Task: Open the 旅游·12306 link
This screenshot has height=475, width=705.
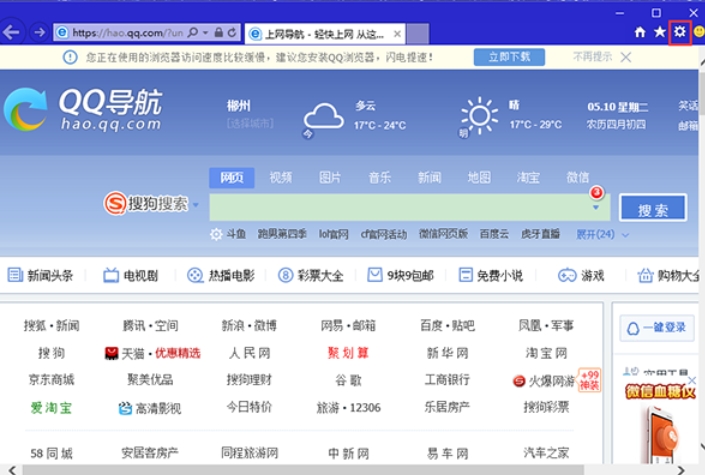Action: pyautogui.click(x=348, y=408)
